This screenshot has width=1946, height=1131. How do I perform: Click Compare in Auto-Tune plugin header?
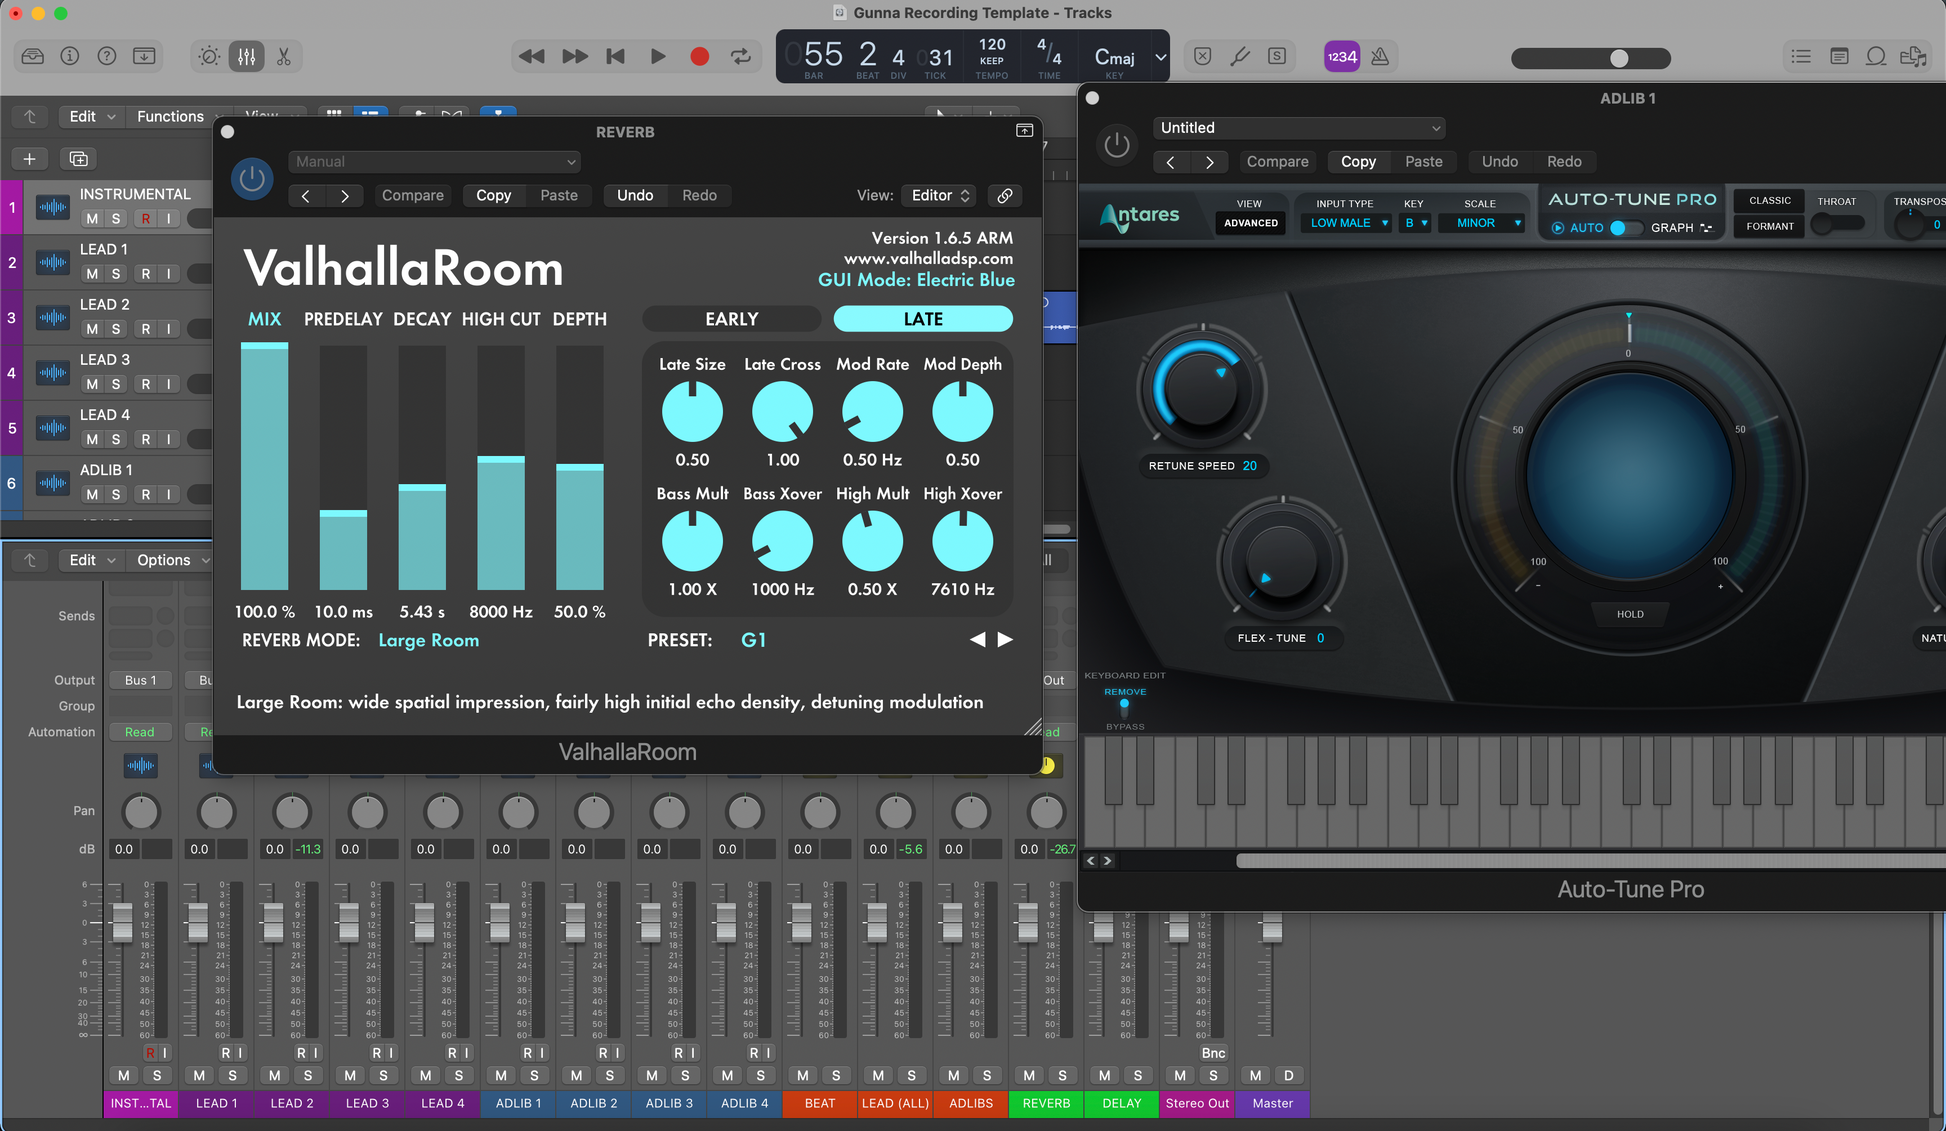pos(1277,162)
